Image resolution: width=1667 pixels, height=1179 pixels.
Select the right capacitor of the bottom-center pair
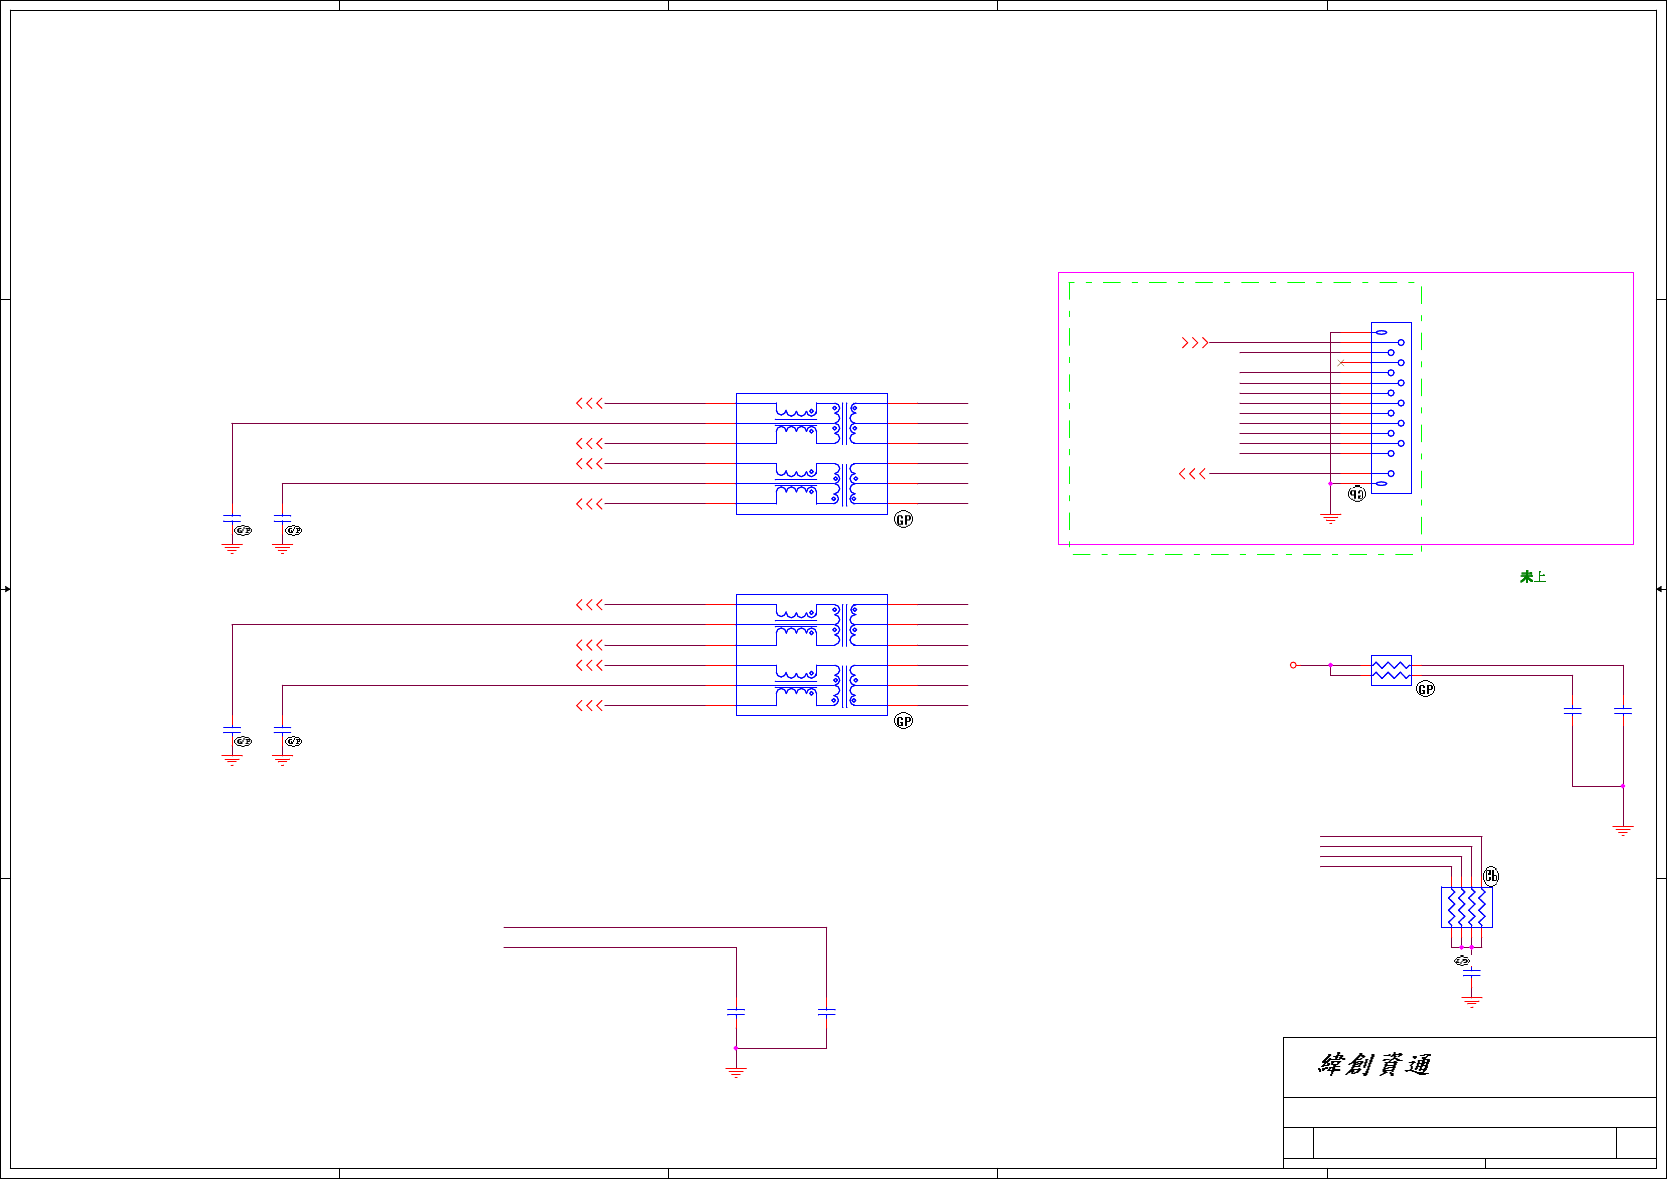[x=826, y=1013]
